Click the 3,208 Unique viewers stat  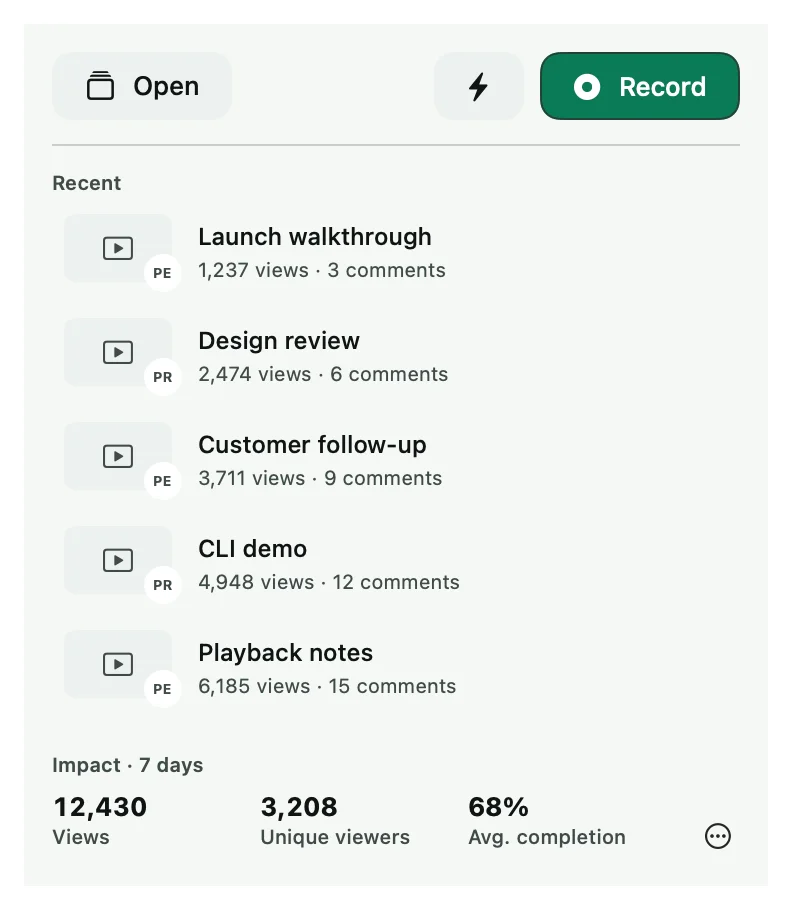[x=335, y=821]
